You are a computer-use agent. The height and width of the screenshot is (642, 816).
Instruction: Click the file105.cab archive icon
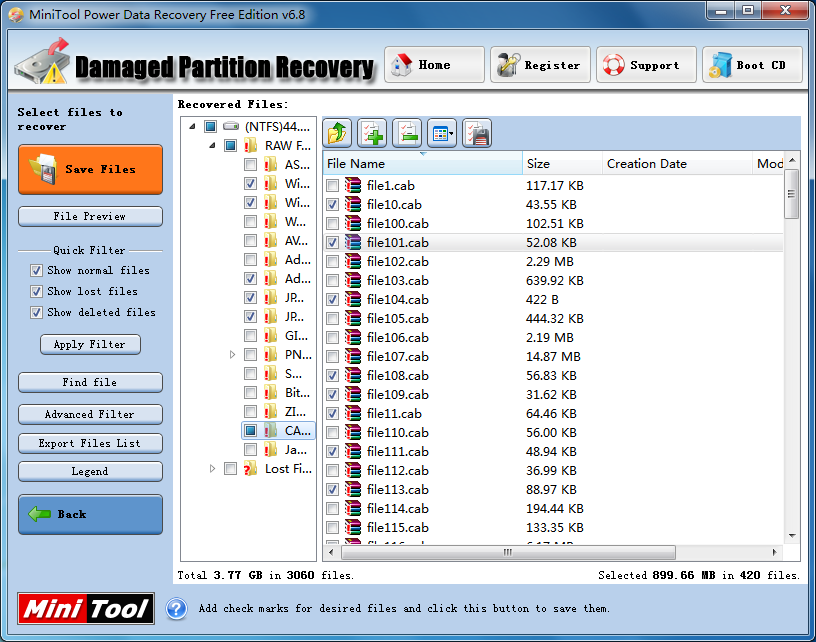[353, 318]
